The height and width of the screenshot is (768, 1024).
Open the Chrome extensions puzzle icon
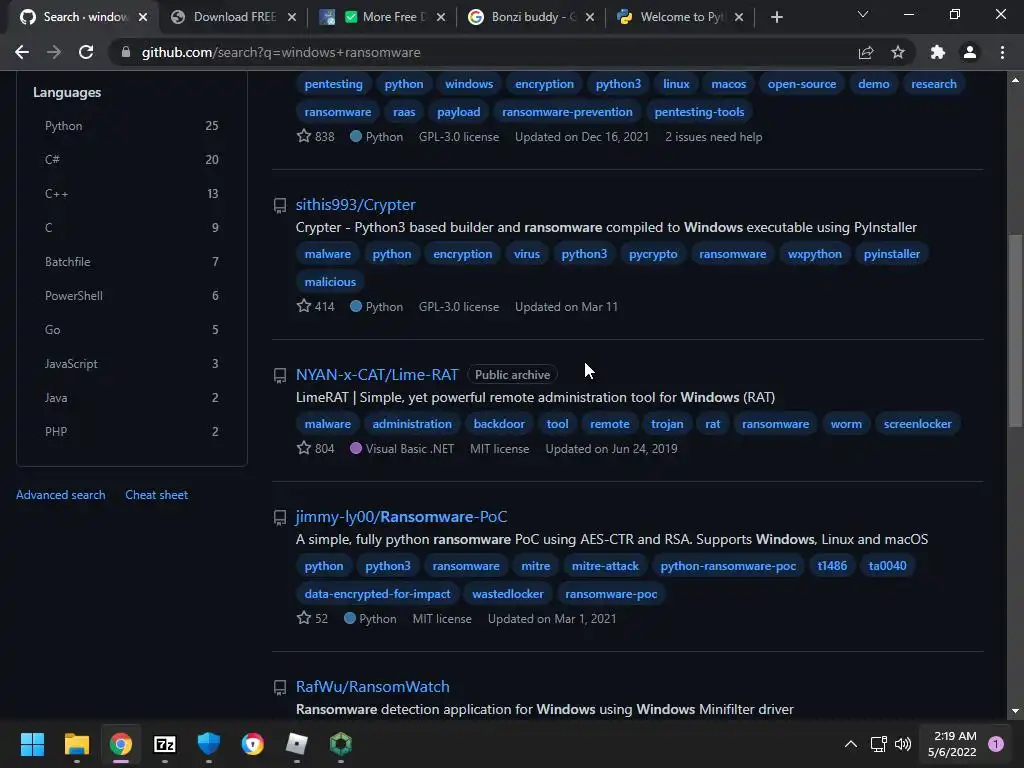click(938, 52)
